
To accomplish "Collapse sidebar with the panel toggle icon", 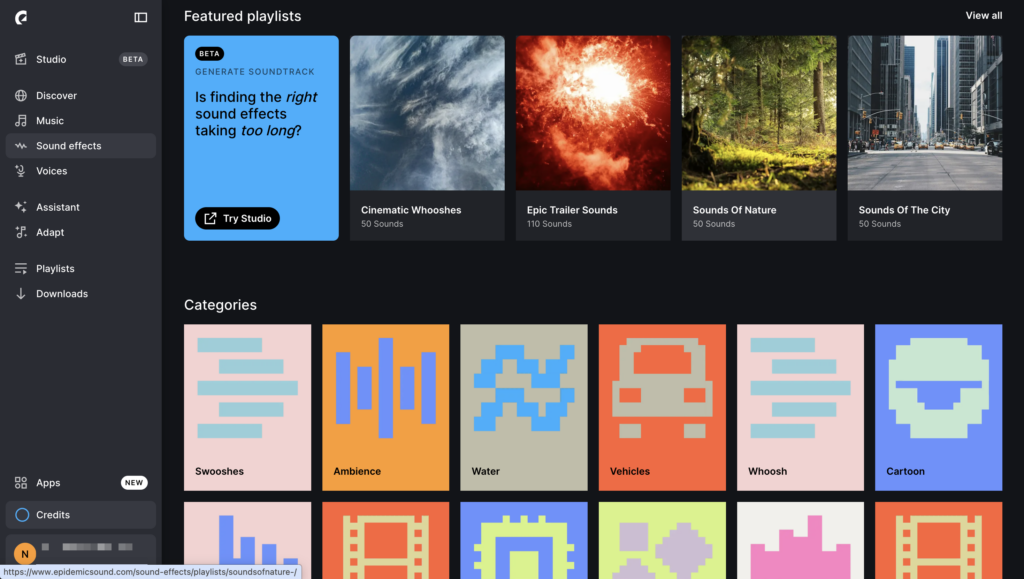I will 140,18.
